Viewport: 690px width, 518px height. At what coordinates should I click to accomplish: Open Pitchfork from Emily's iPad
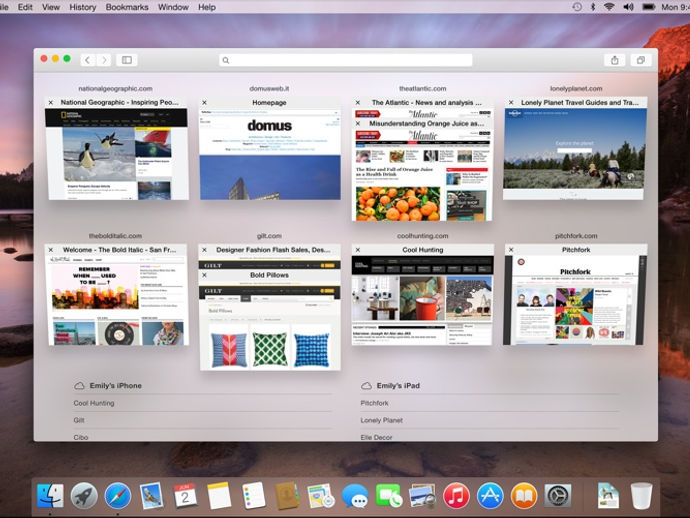pos(374,403)
